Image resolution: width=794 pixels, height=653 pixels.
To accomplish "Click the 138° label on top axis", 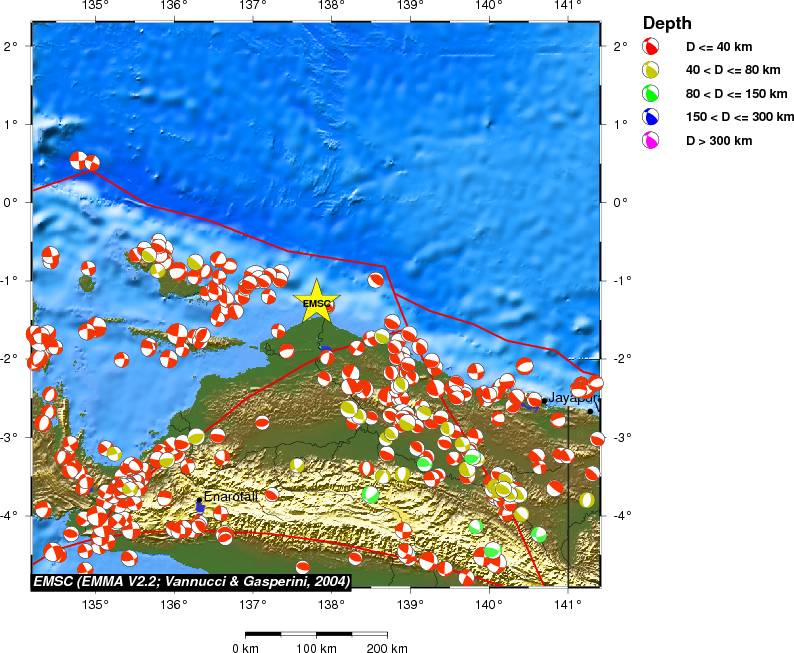I will point(331,8).
